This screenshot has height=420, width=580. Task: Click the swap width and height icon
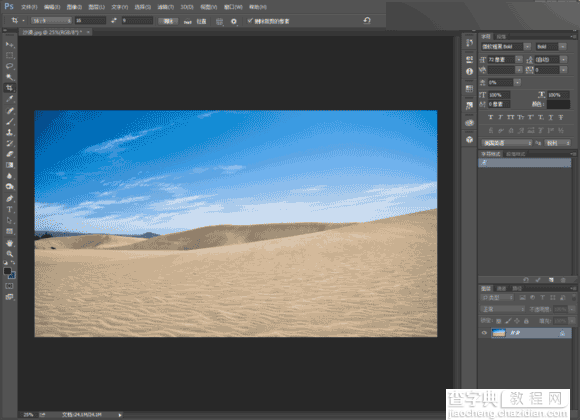point(114,21)
